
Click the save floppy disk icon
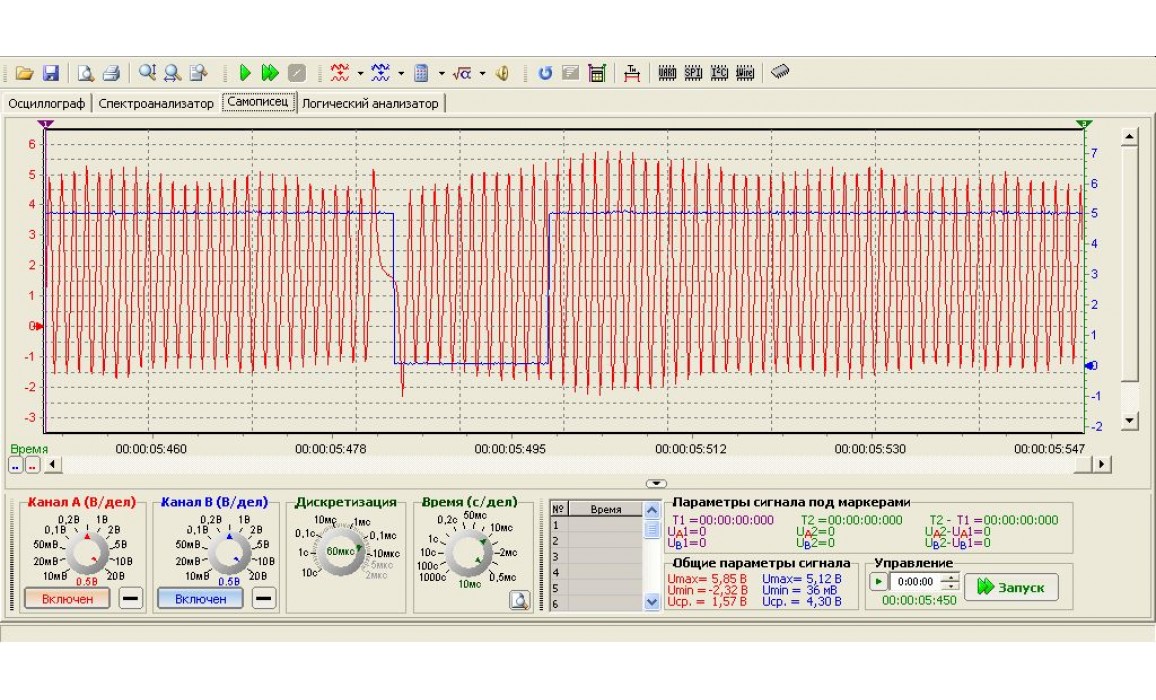coord(50,73)
